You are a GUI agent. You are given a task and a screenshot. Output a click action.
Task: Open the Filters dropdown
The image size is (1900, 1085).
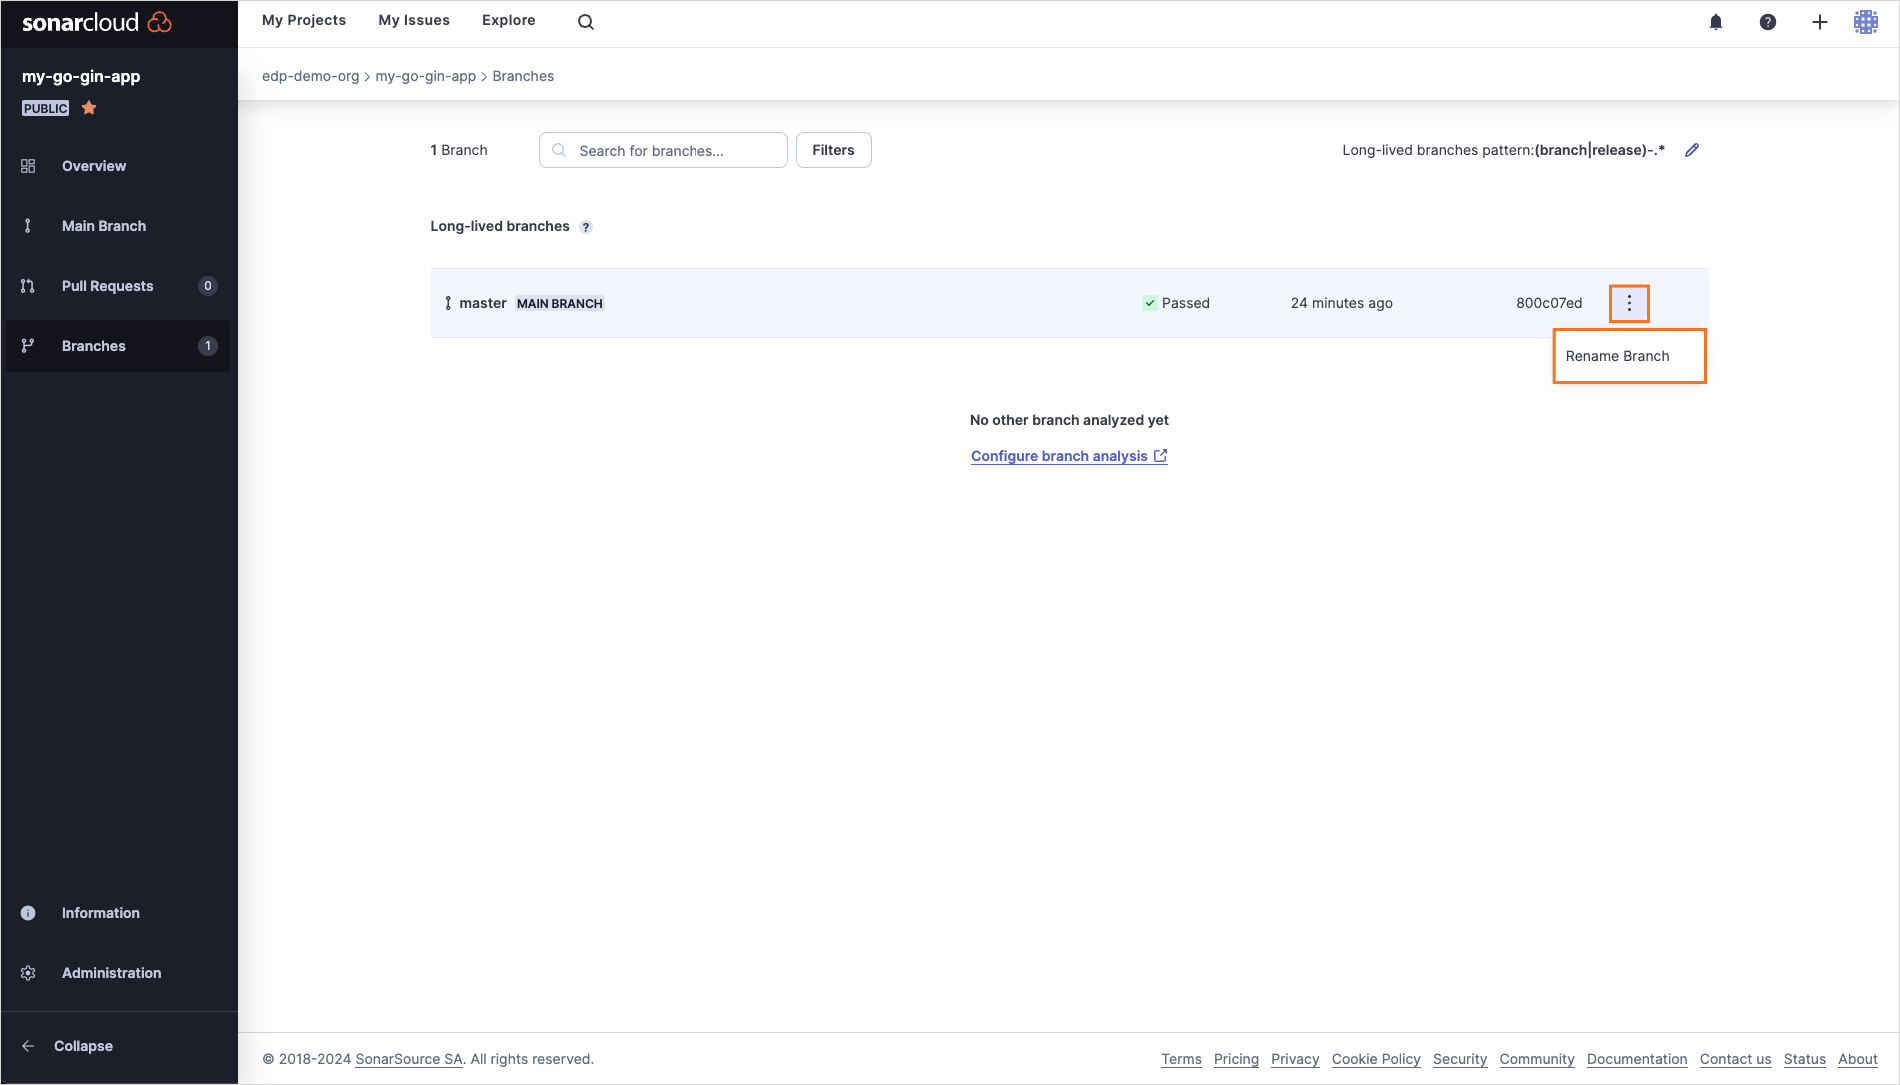coord(833,149)
